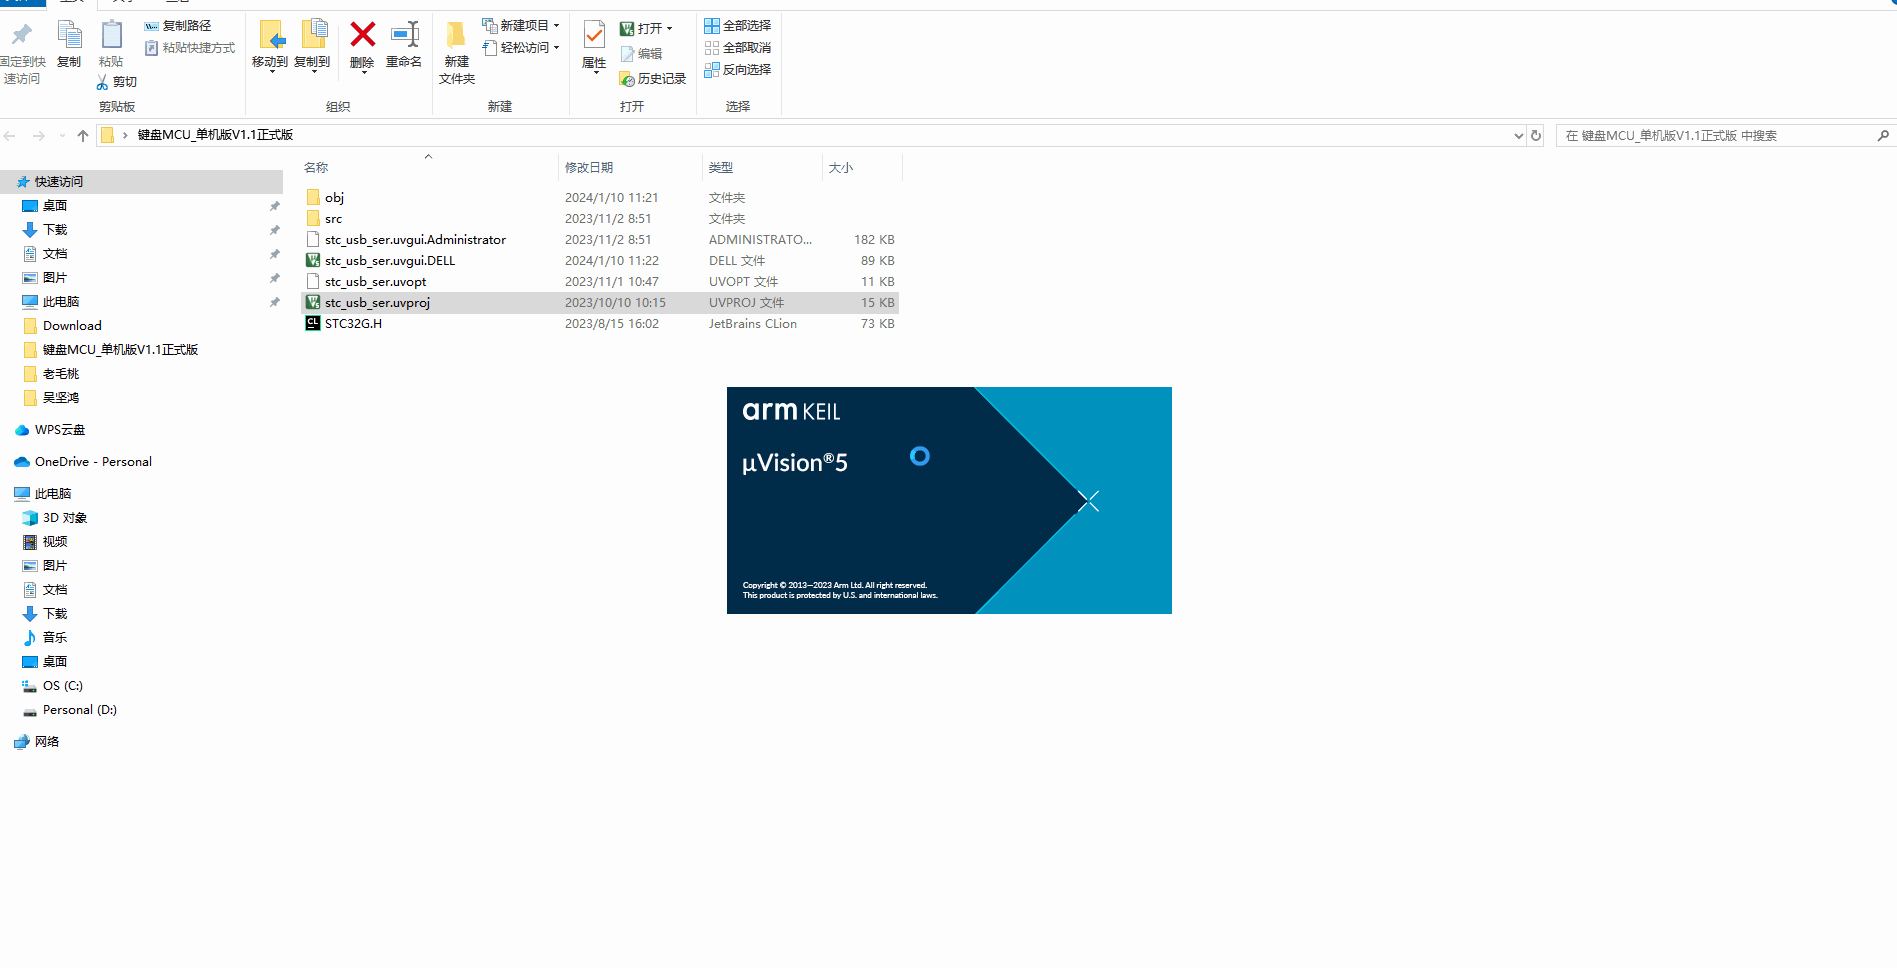Click Paste shortcut (粘贴快捷方式)

190,48
